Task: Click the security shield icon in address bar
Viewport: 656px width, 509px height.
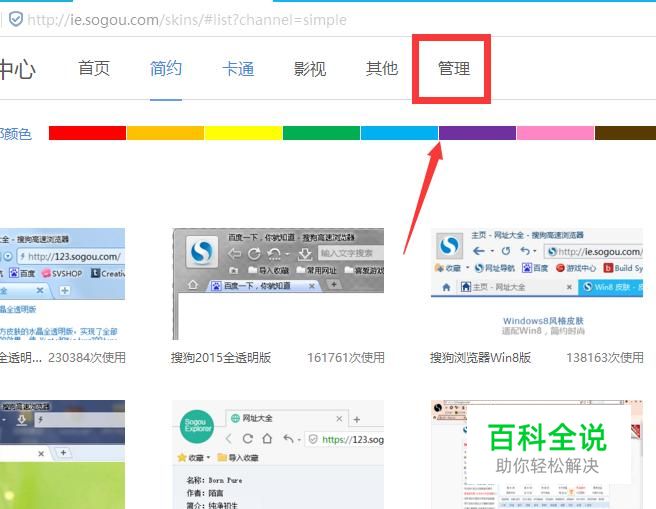Action: click(16, 19)
